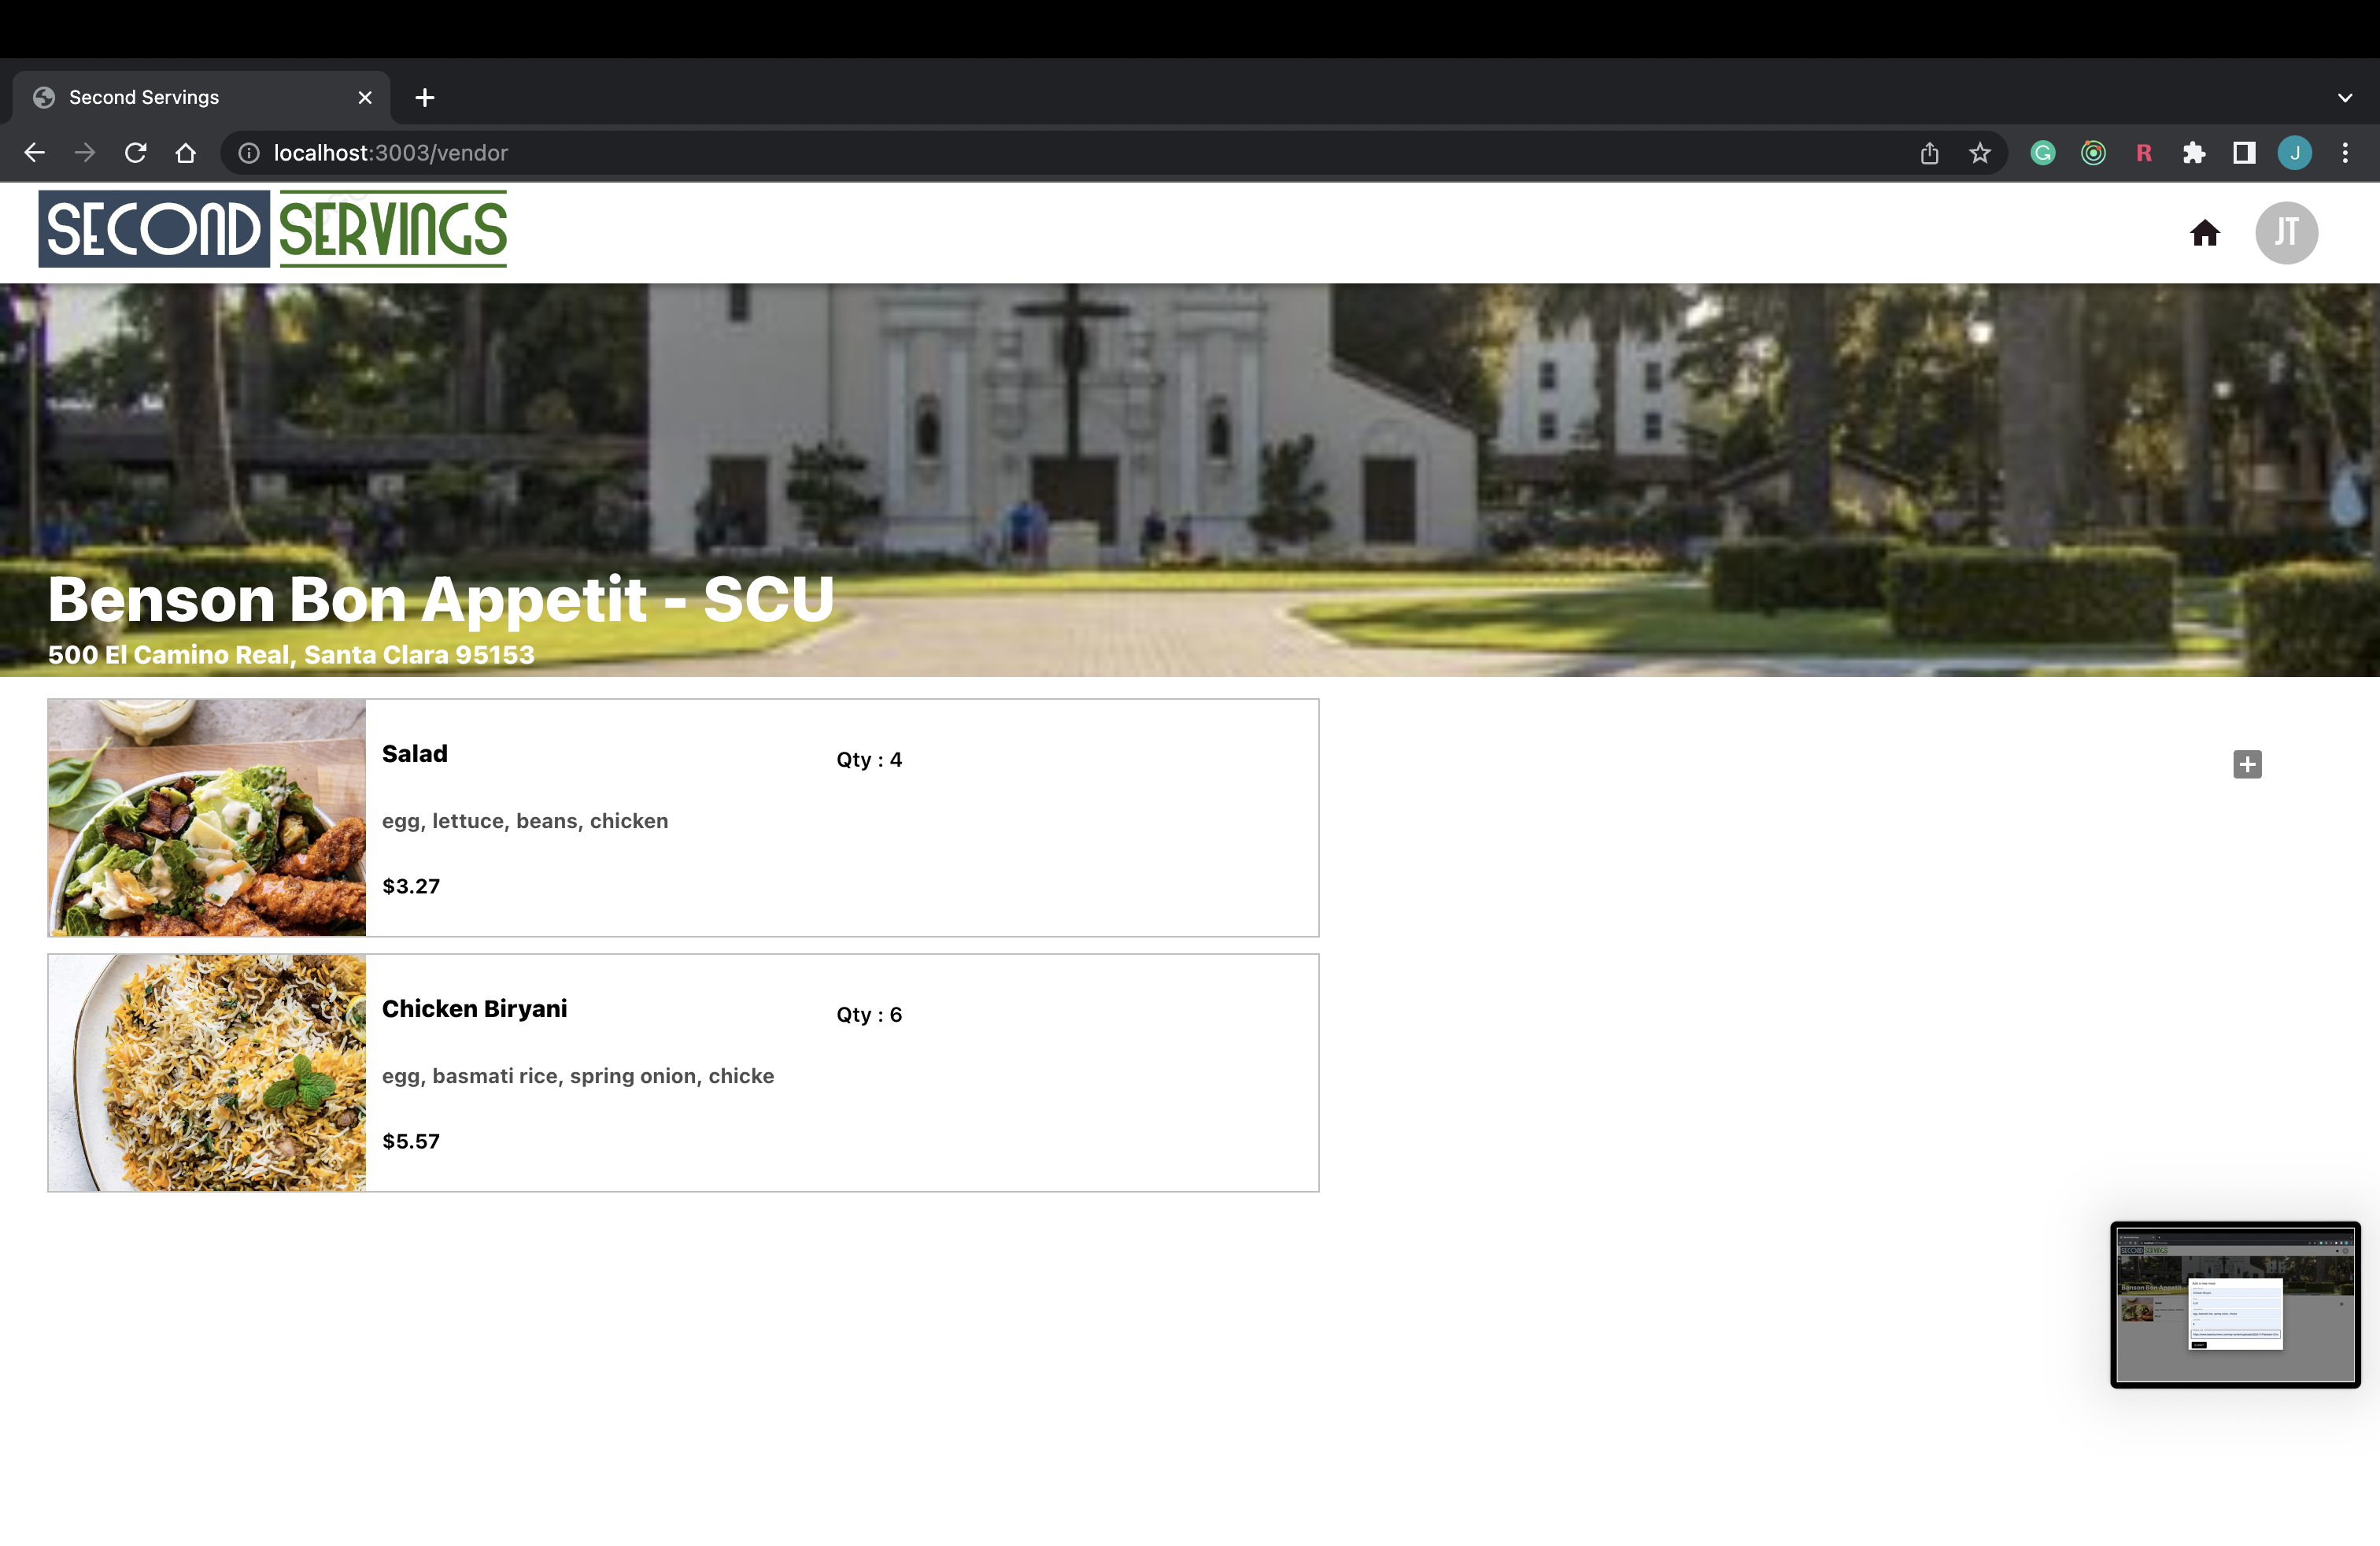
Task: Click the home icon in site header
Action: coord(2204,233)
